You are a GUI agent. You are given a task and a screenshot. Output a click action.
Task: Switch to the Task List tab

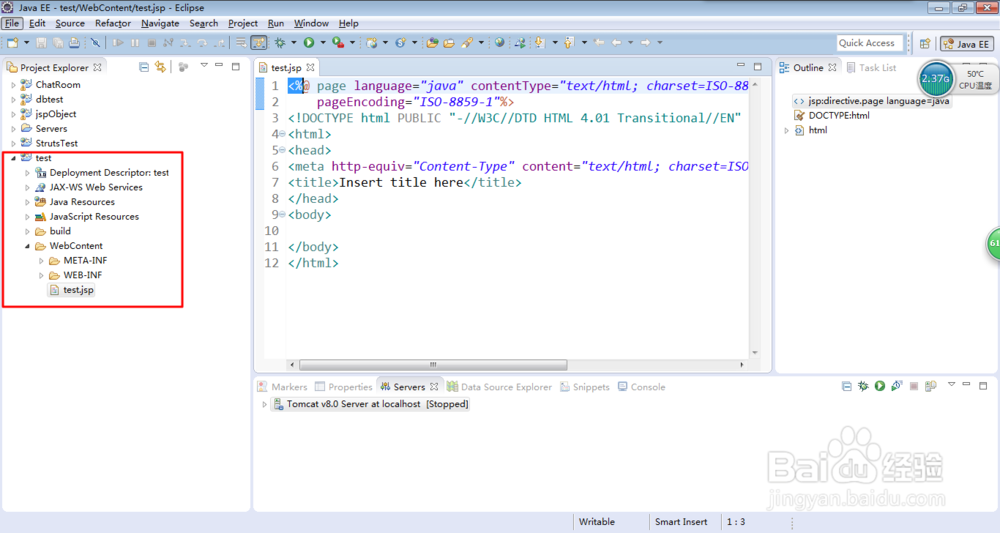pos(871,68)
